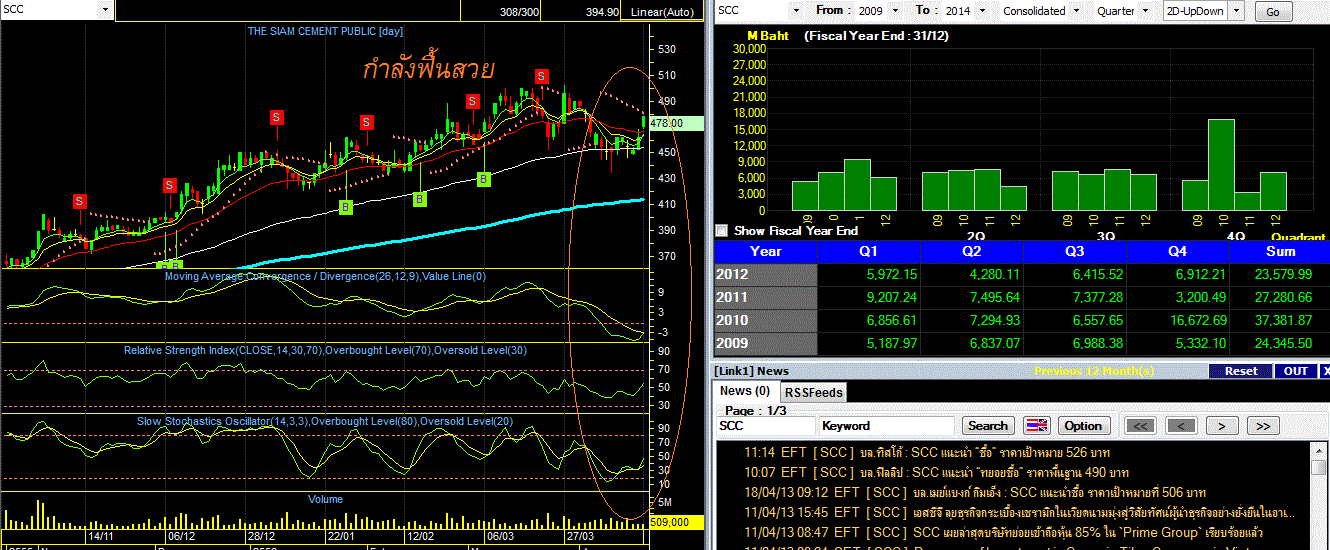Click the news Search button

click(988, 425)
